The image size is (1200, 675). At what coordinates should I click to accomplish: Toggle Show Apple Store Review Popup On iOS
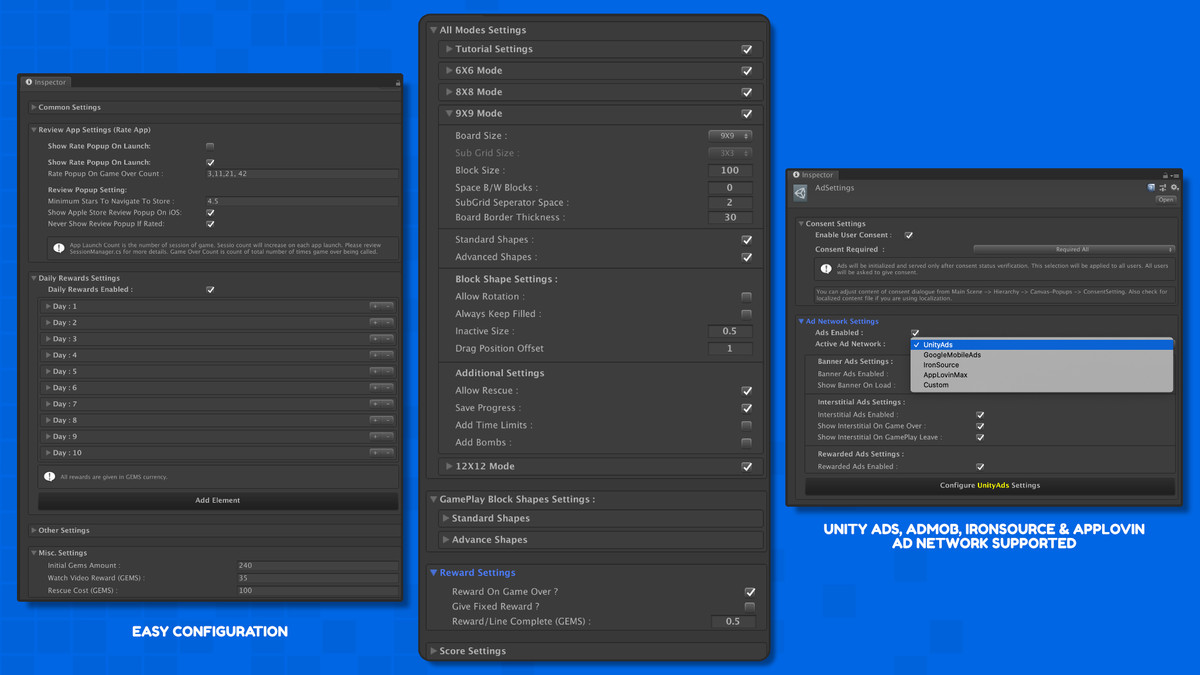pyautogui.click(x=210, y=213)
